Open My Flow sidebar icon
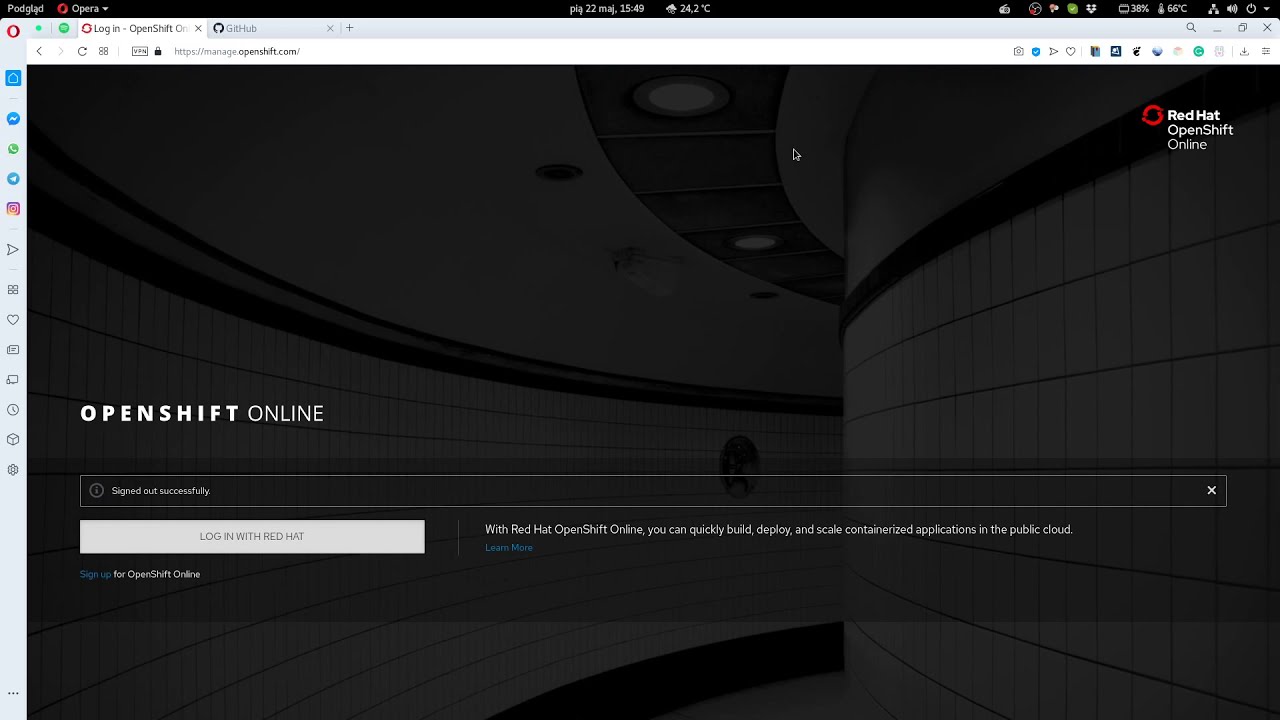Viewport: 1280px width, 720px height. [13, 250]
